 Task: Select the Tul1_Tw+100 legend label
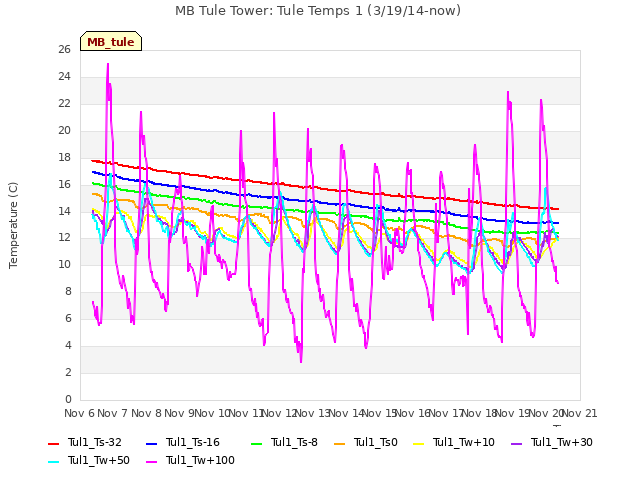tap(200, 460)
